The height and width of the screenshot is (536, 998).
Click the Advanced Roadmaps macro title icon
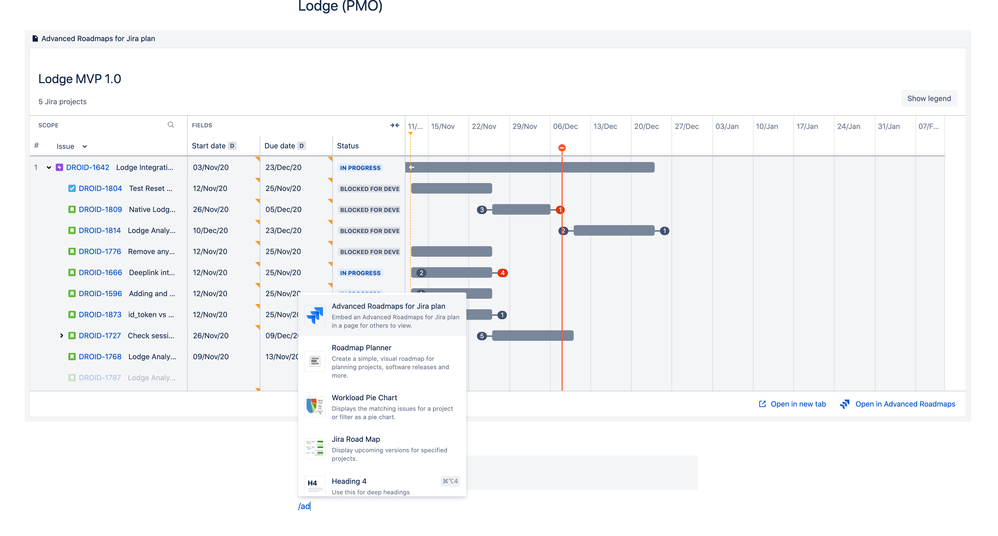click(35, 38)
